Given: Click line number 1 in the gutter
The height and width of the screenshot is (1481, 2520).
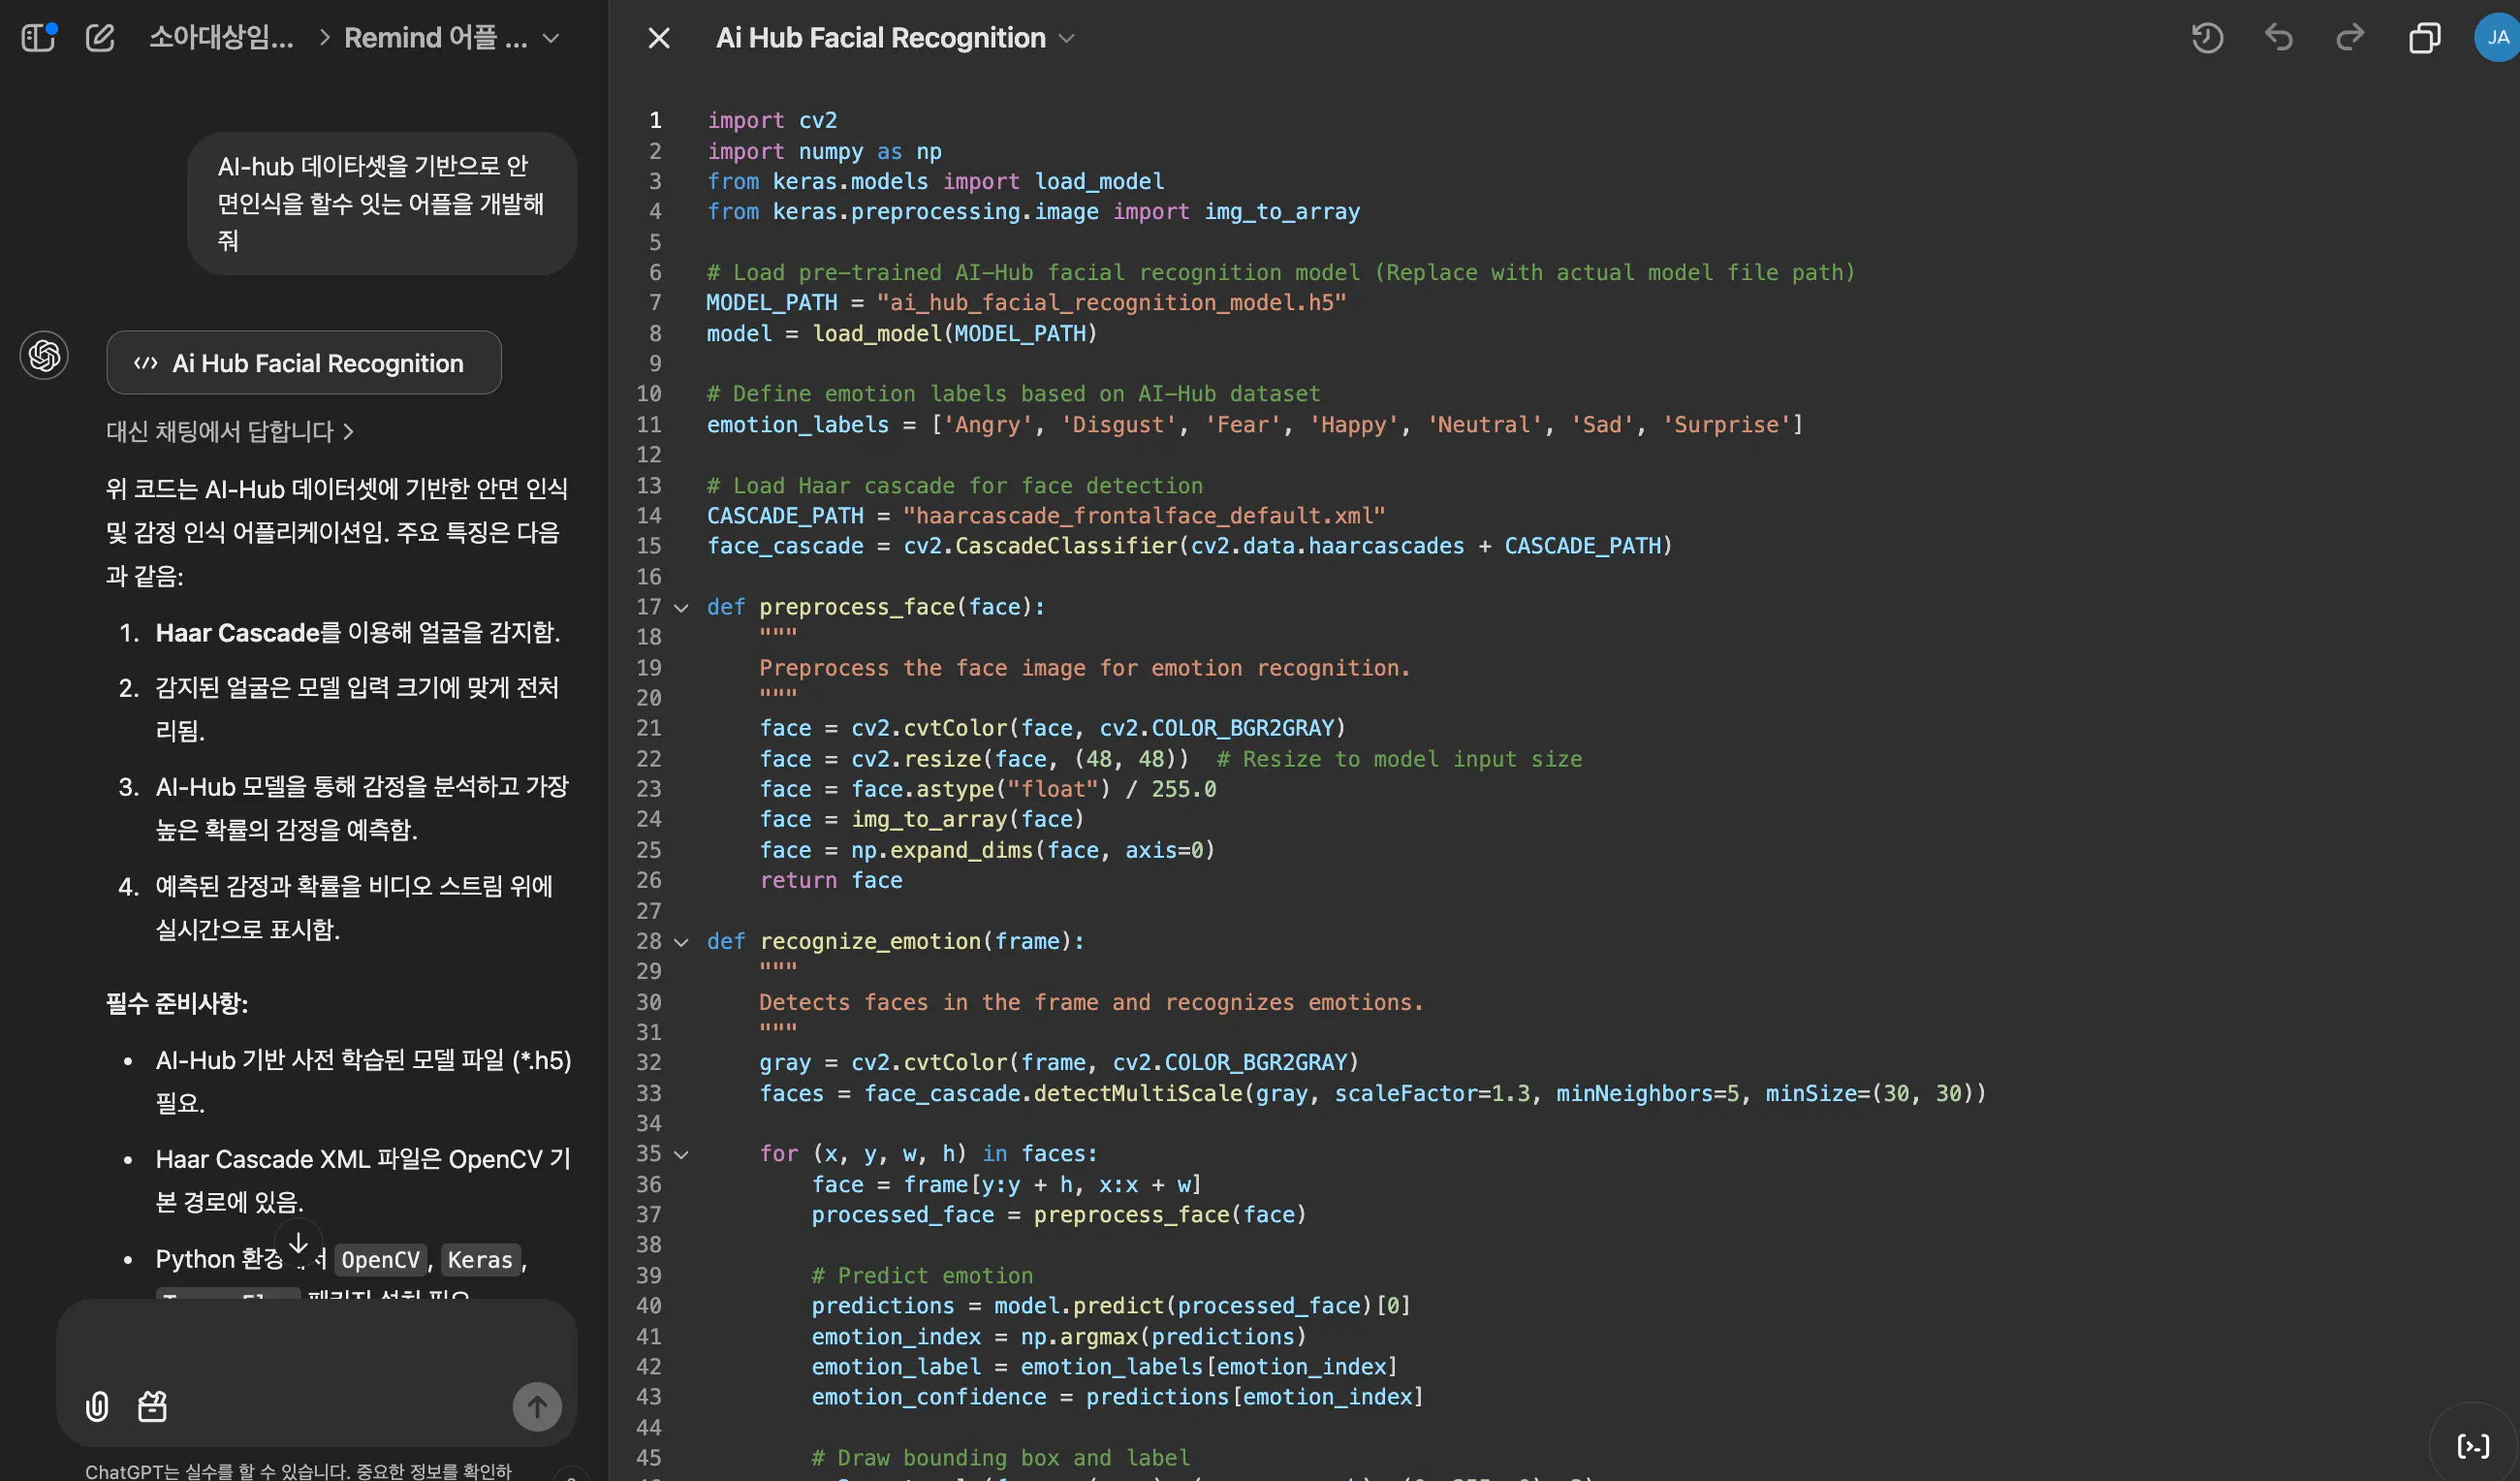Looking at the screenshot, I should pos(655,120).
